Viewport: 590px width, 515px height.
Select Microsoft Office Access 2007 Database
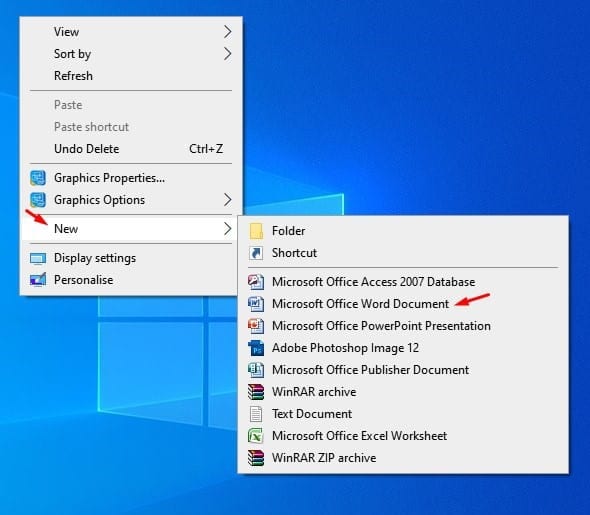403,282
